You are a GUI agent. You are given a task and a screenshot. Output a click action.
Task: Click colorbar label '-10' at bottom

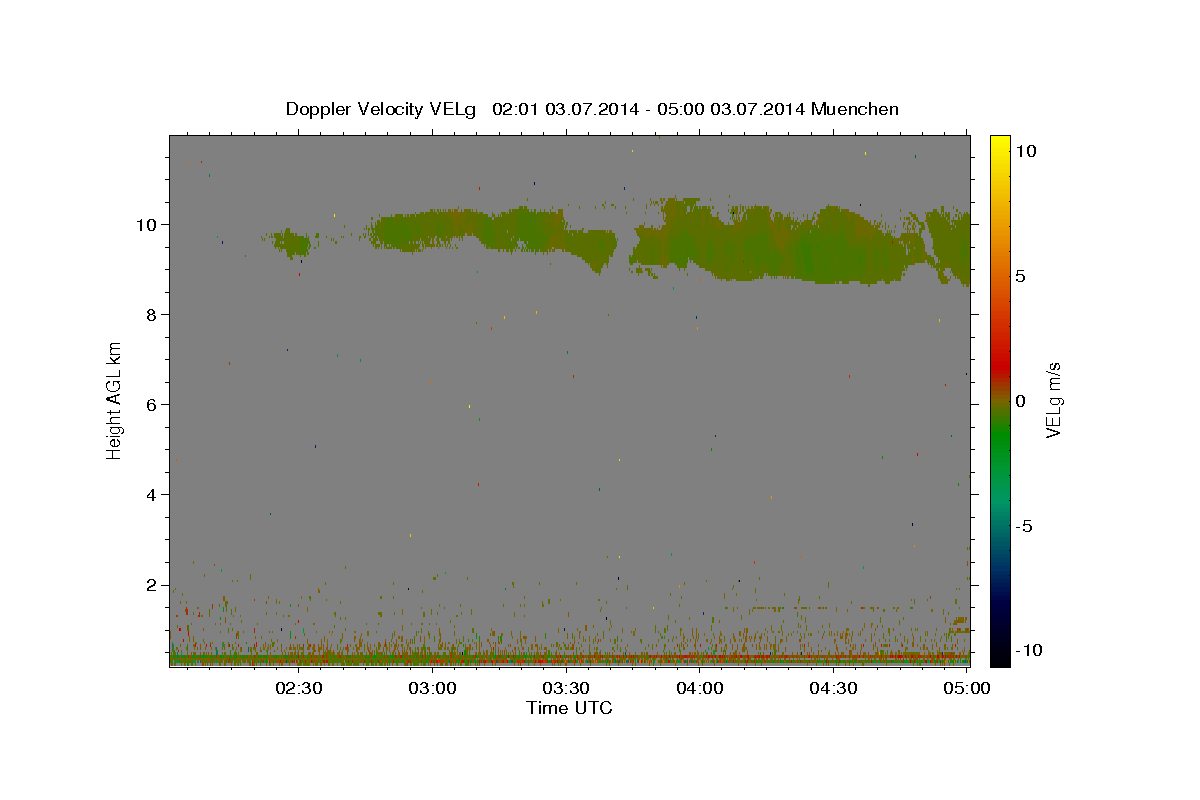click(x=1028, y=650)
